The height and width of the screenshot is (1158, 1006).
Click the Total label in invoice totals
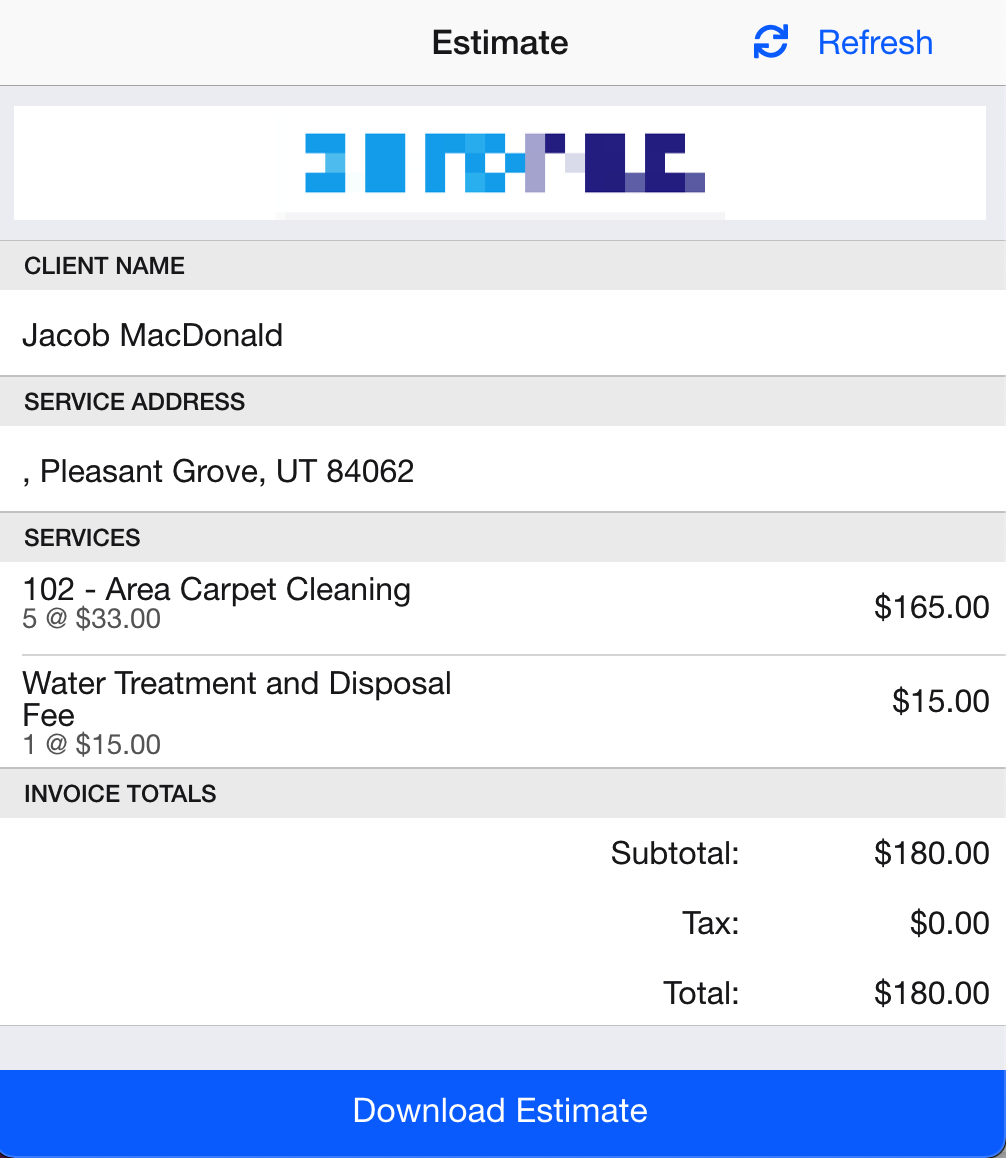(x=701, y=993)
